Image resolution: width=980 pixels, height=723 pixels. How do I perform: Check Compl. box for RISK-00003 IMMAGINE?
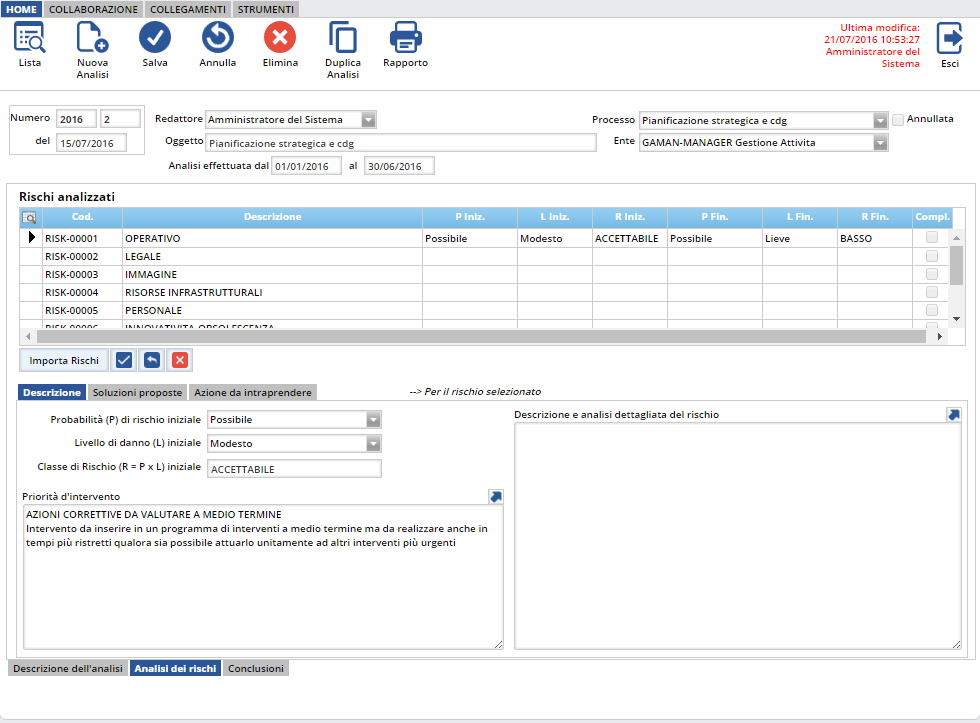tap(932, 275)
